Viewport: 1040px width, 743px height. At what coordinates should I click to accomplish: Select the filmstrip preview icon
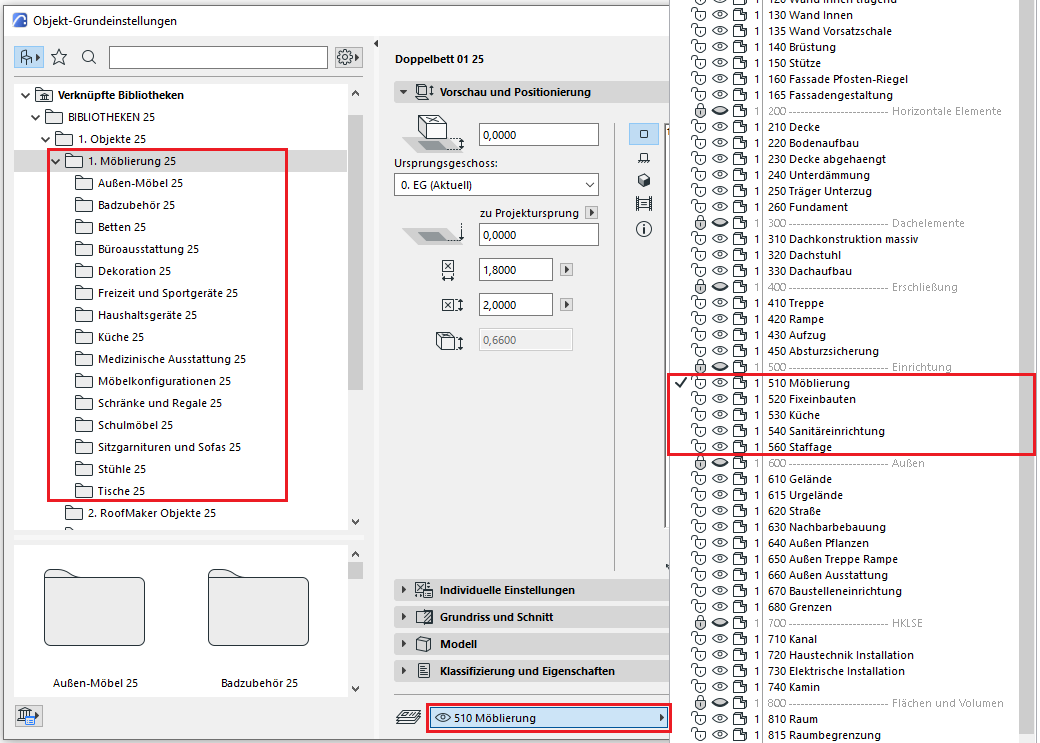pos(644,204)
